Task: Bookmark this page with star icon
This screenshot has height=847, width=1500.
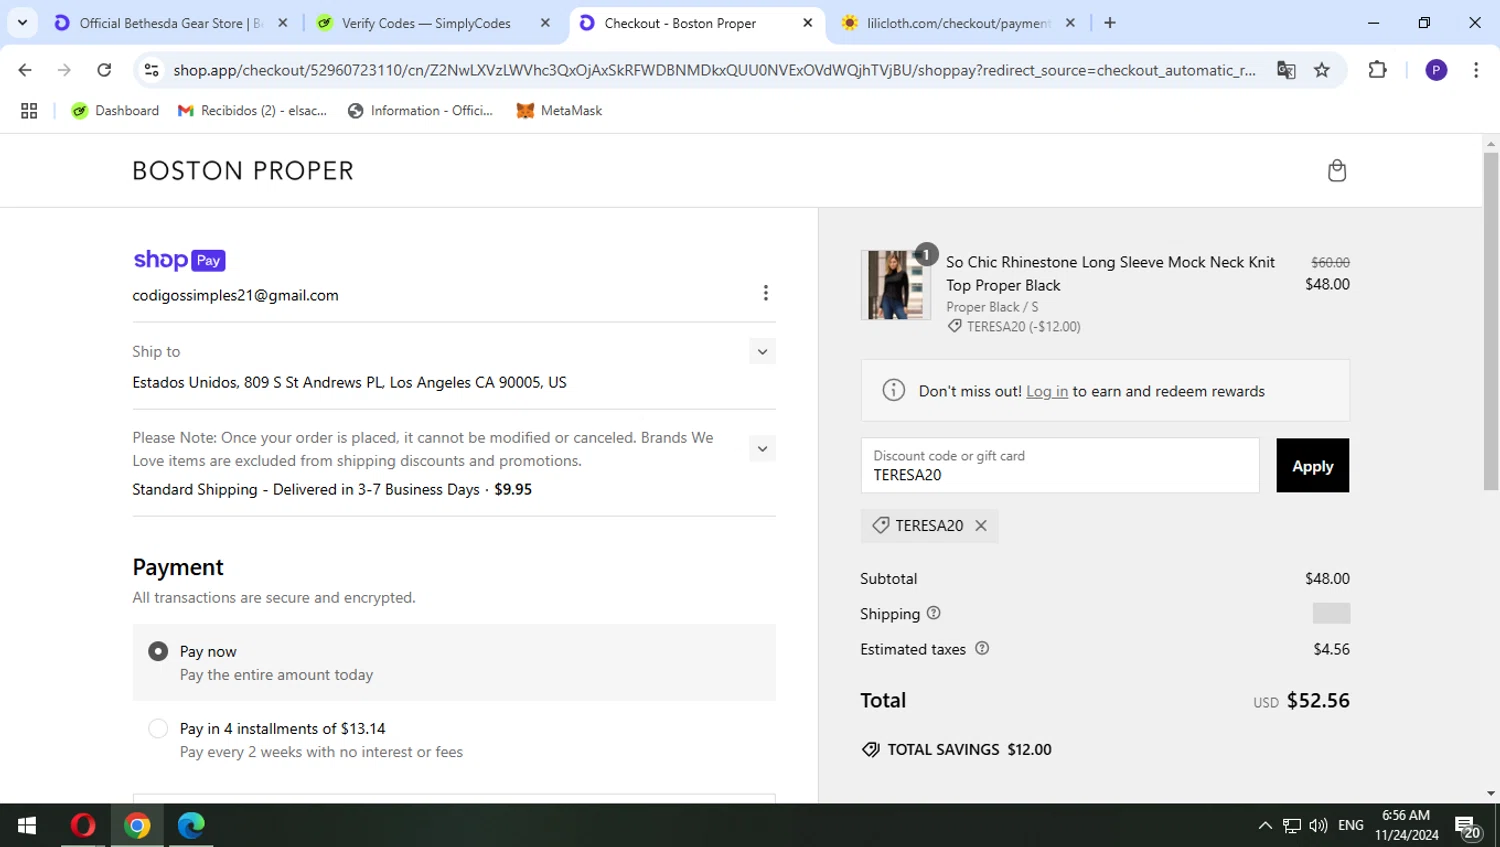Action: [1322, 70]
